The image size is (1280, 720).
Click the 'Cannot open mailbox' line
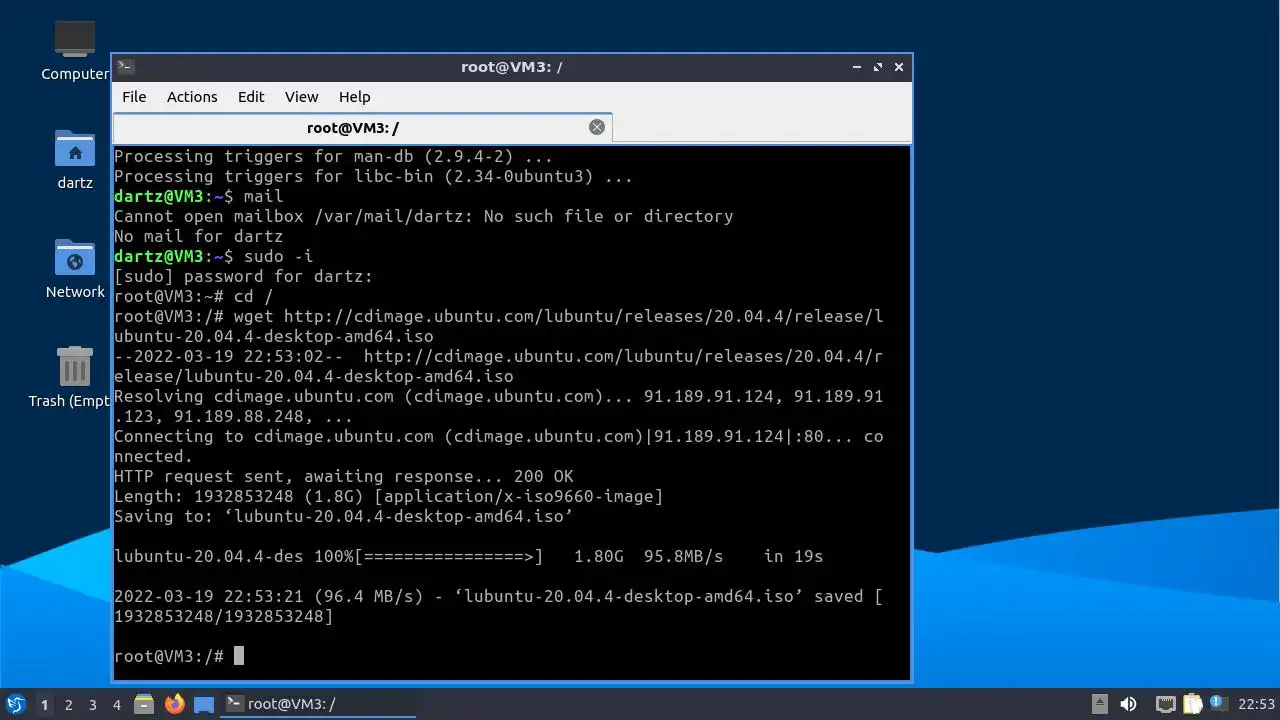click(x=423, y=217)
